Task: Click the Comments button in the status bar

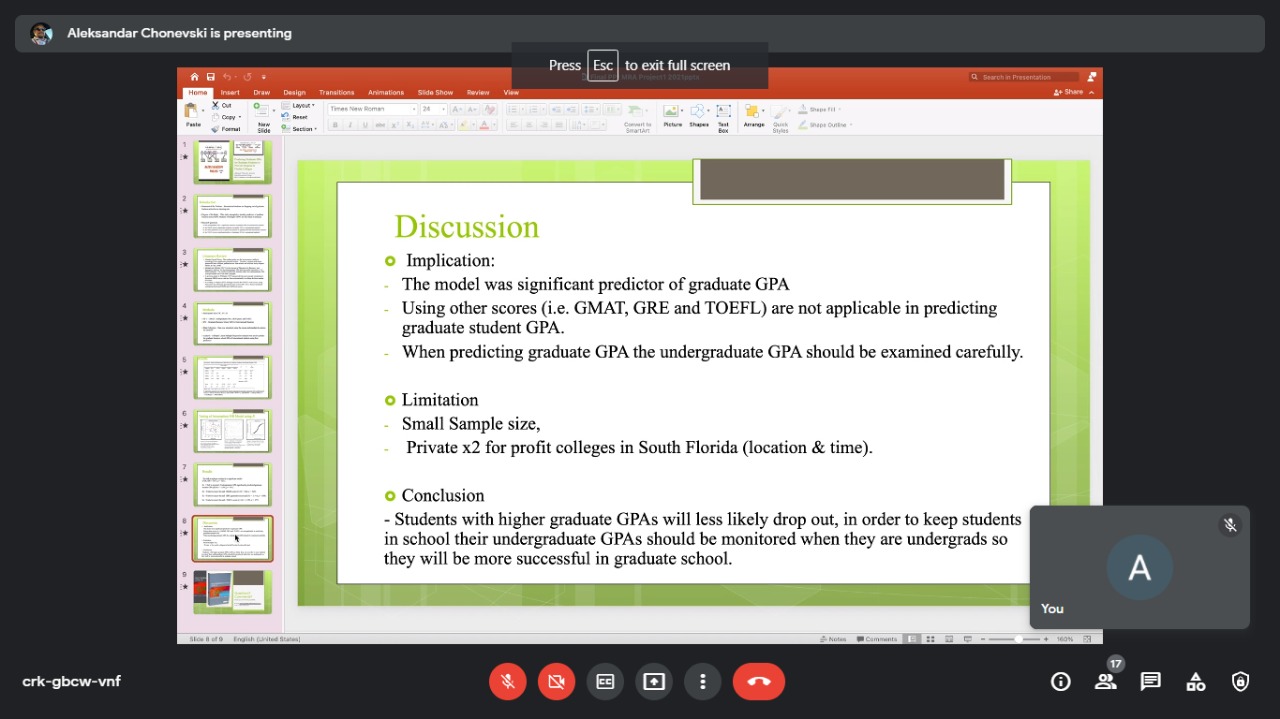Action: point(878,639)
